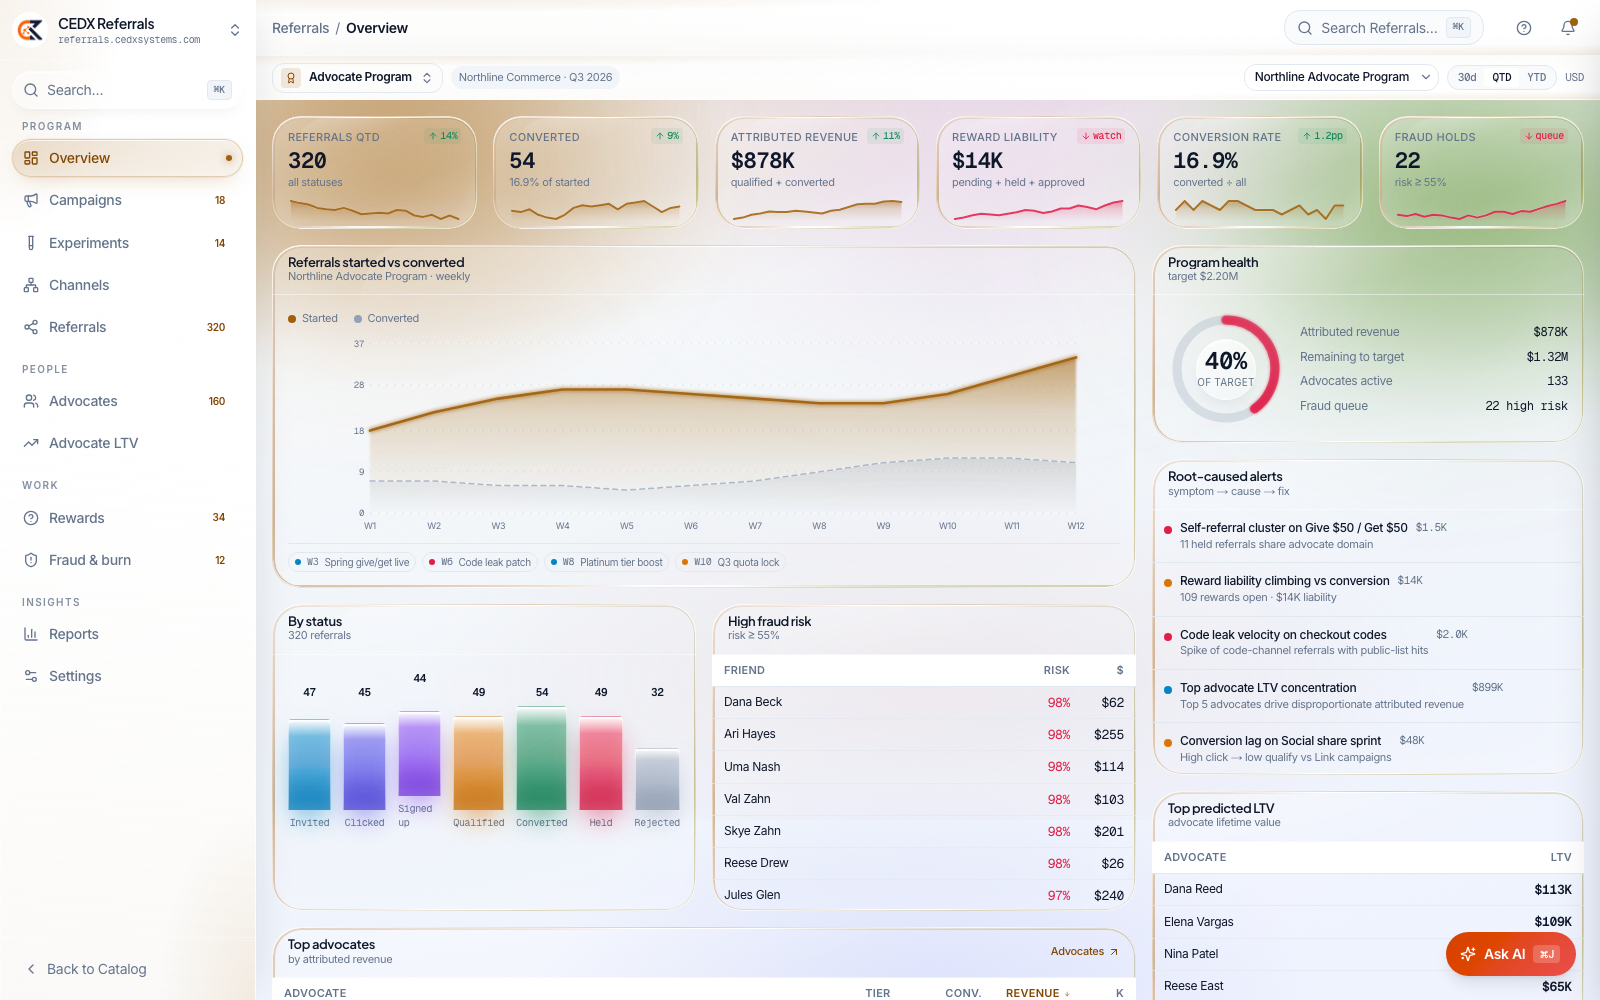
Task: Open notifications bell icon
Action: pyautogui.click(x=1568, y=28)
